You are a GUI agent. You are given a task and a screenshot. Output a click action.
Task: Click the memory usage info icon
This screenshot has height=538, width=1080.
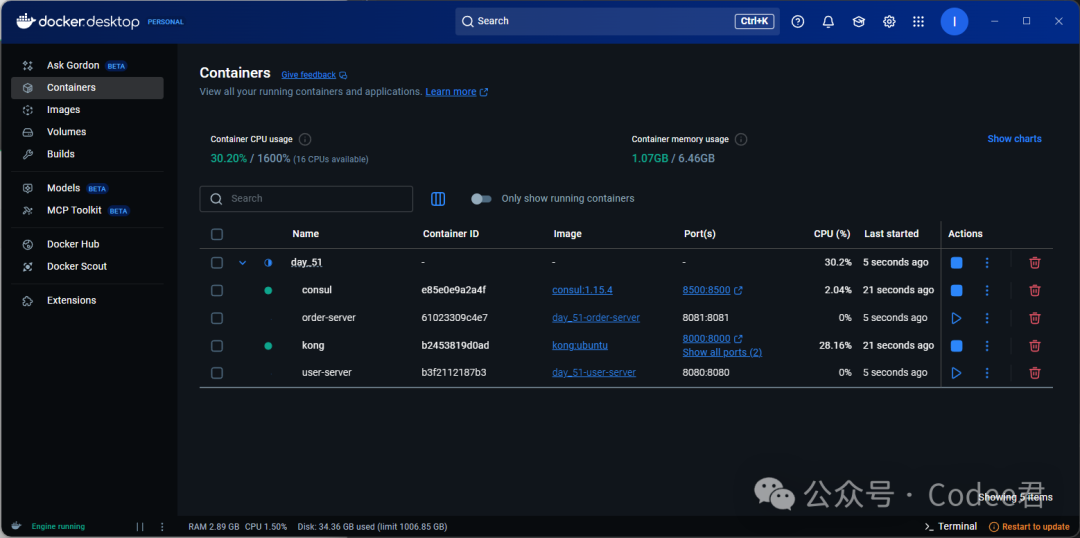tap(741, 139)
